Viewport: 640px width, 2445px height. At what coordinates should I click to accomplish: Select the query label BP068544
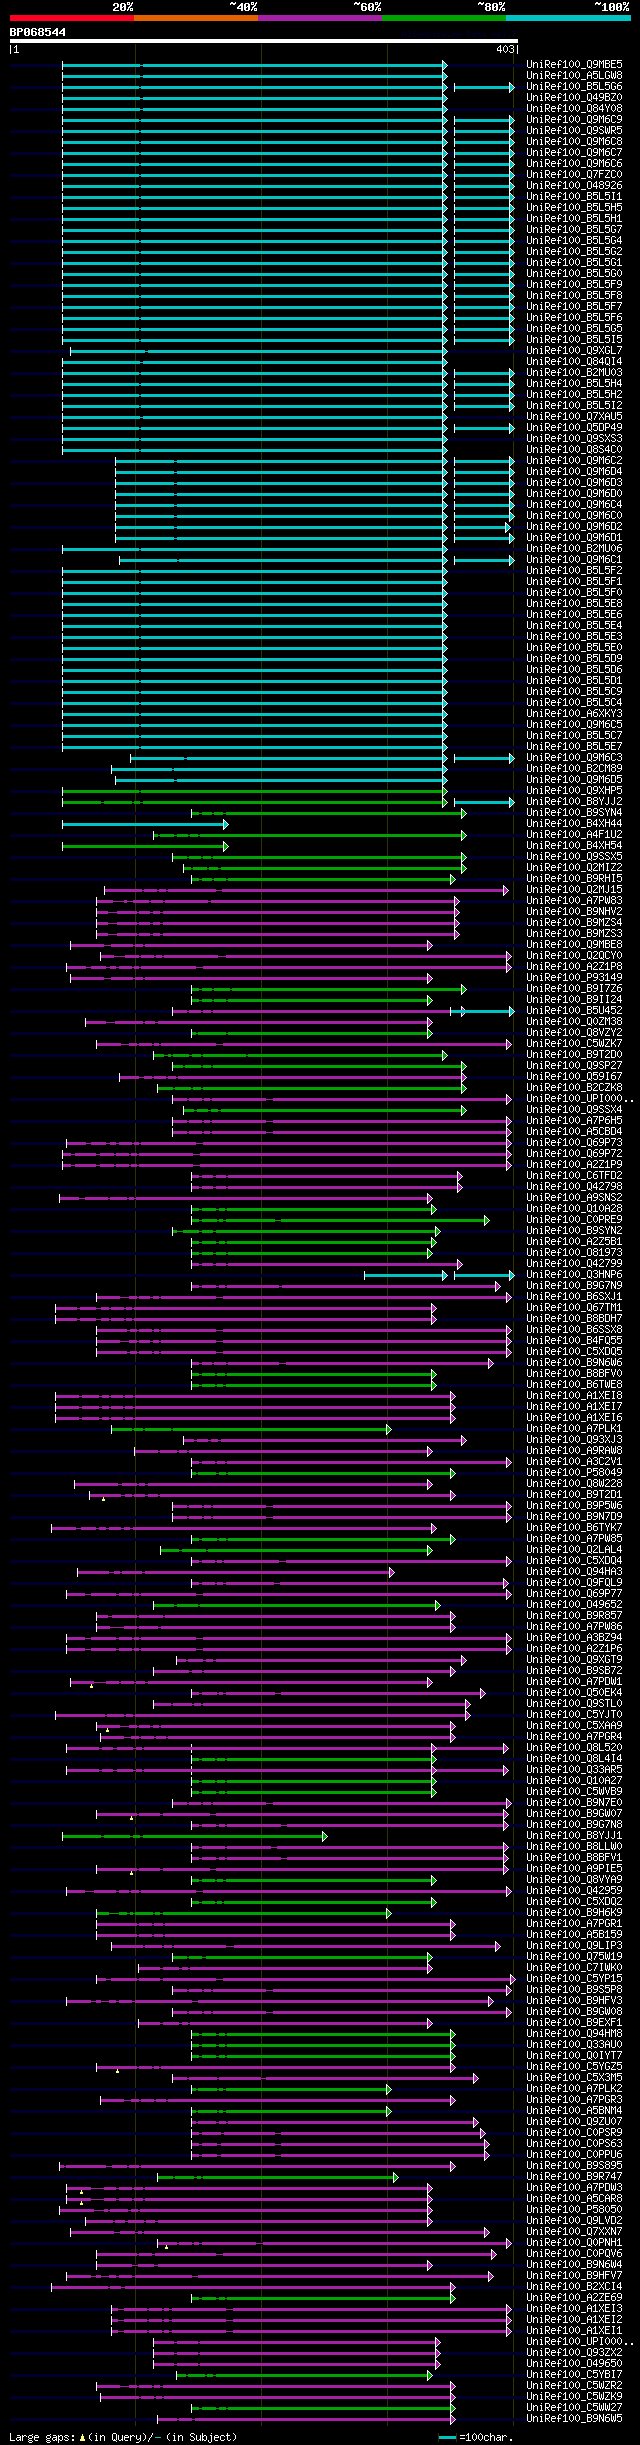[x=38, y=32]
